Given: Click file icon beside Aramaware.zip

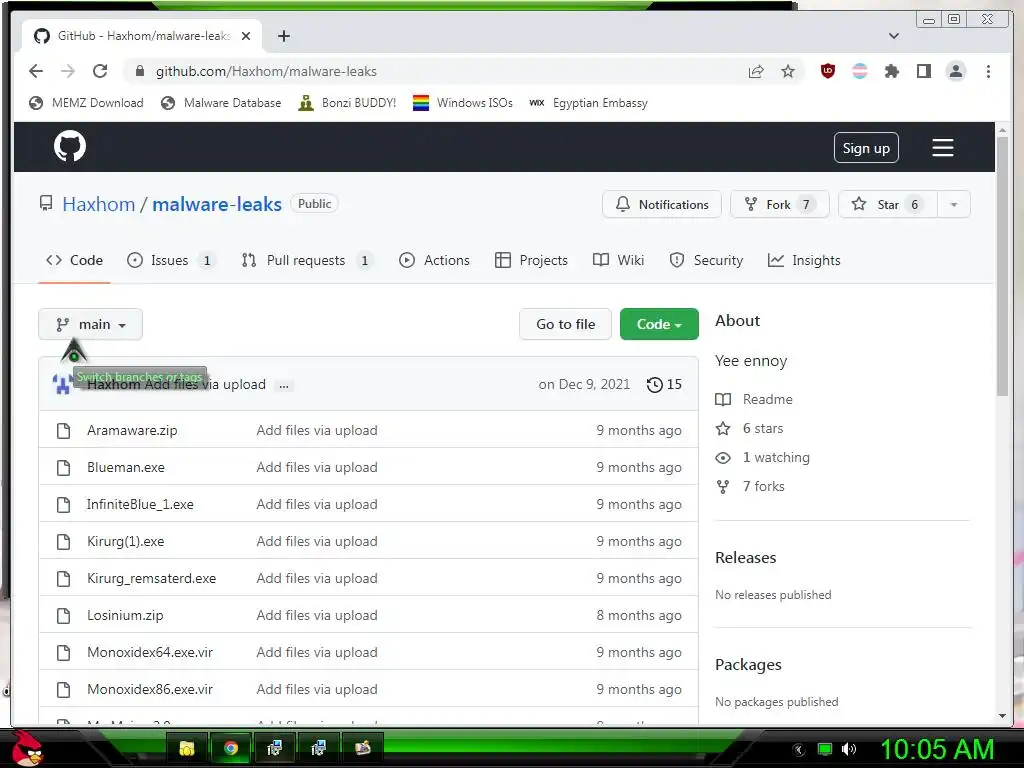Looking at the screenshot, I should 63,430.
